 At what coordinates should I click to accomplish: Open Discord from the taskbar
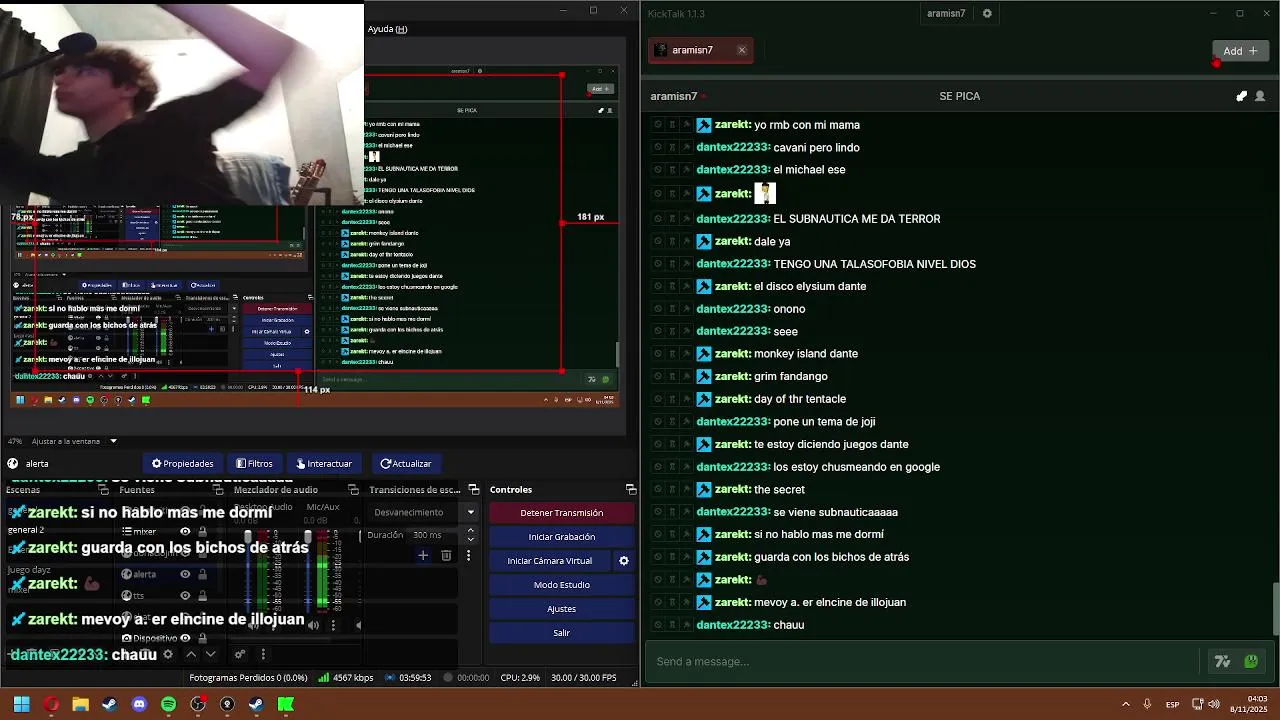click(x=139, y=704)
